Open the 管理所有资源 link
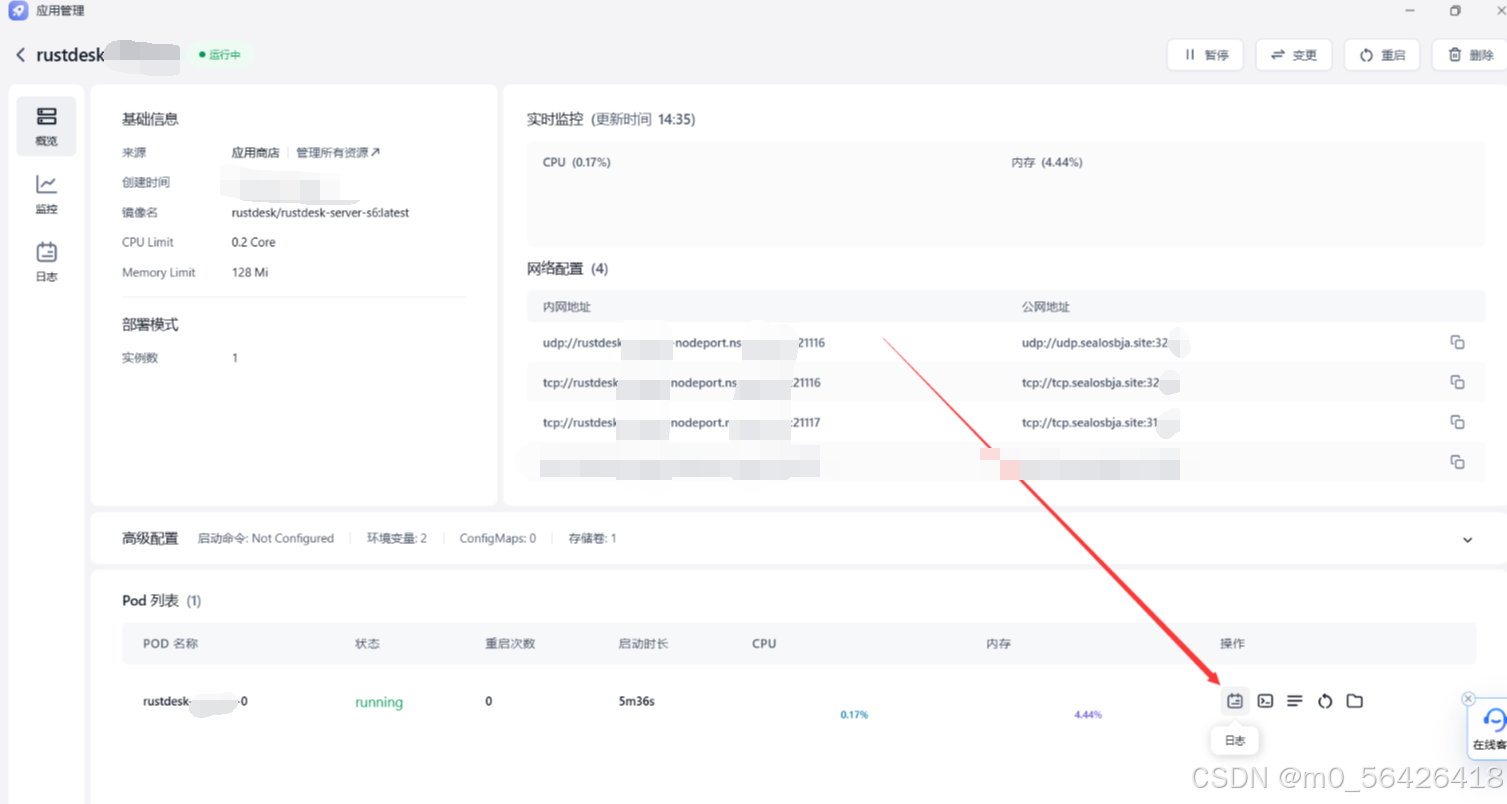Viewport: 1507px width, 804px height. point(338,153)
